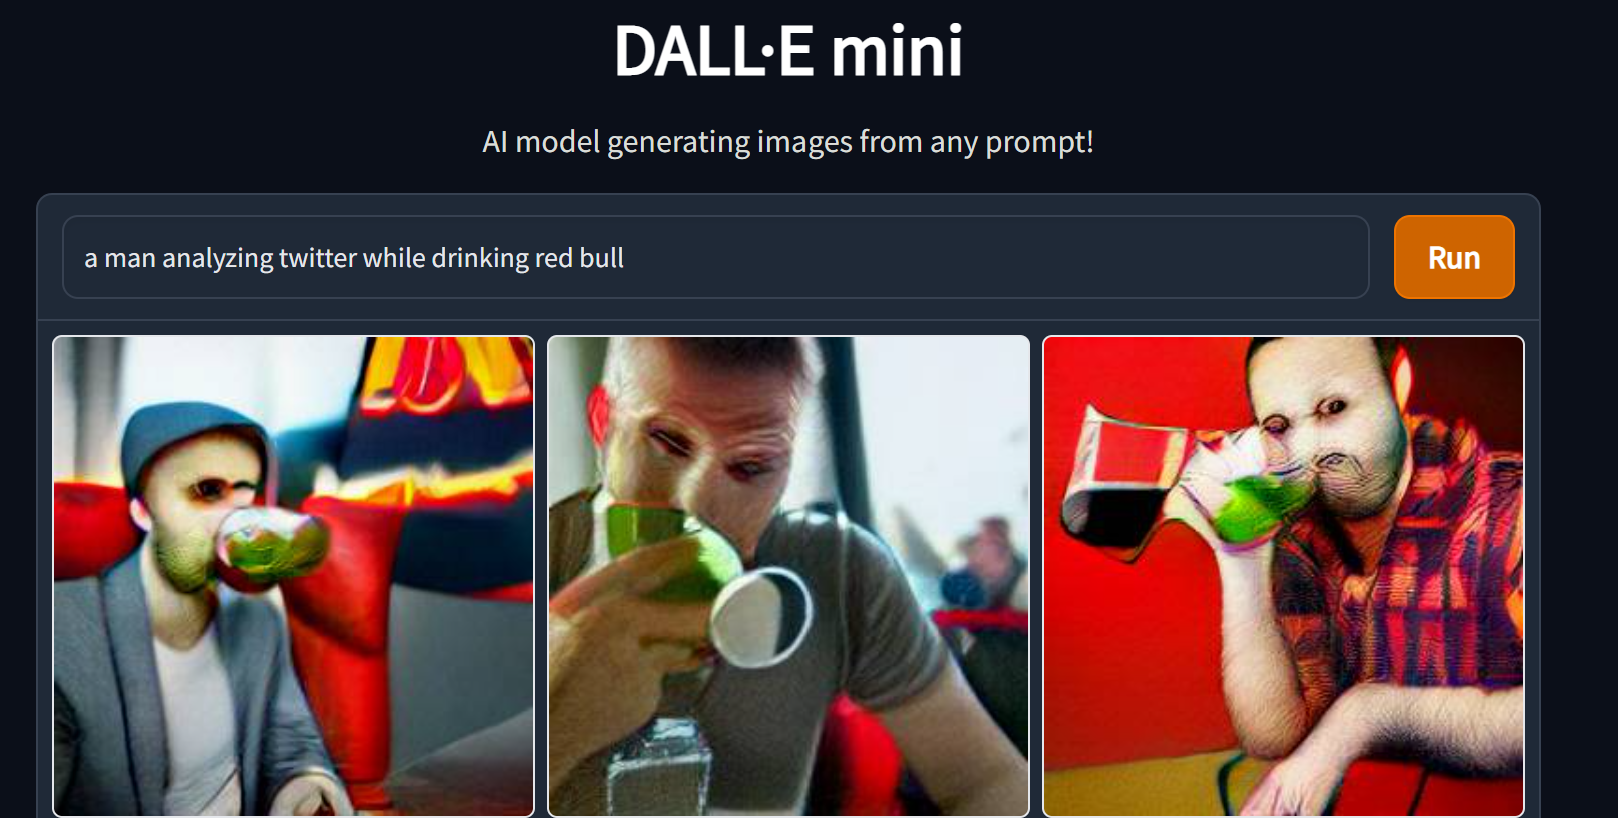Click the orange Run button
The image size is (1618, 818).
tap(1454, 257)
